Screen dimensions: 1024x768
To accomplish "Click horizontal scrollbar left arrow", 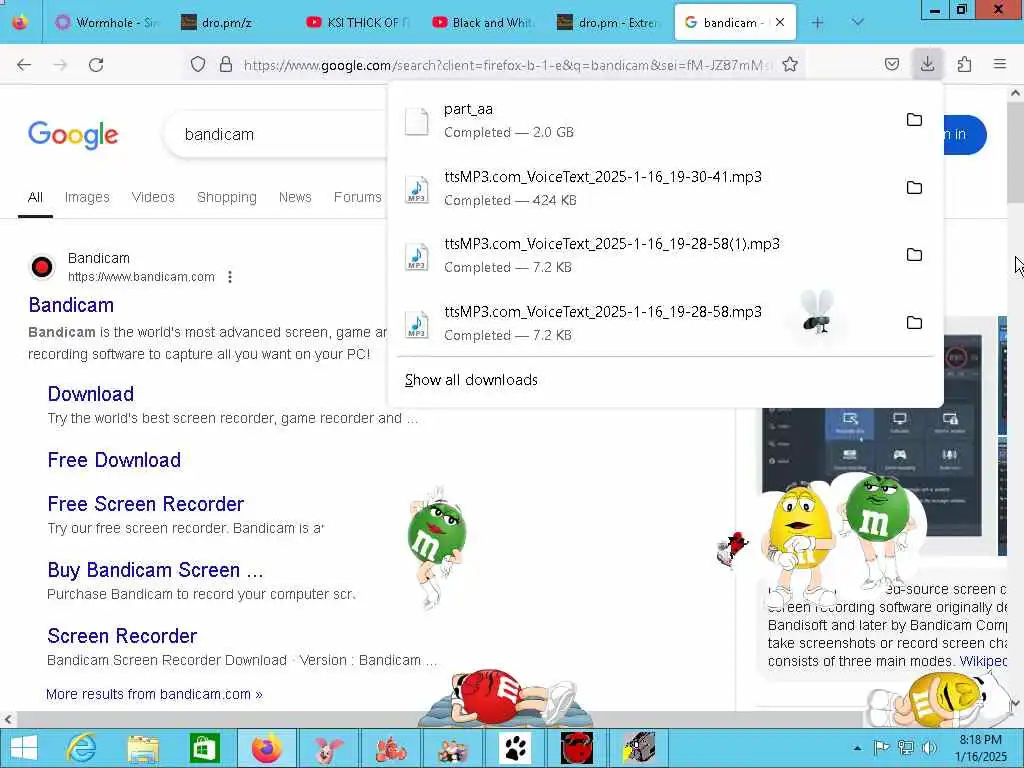I will tap(8, 720).
